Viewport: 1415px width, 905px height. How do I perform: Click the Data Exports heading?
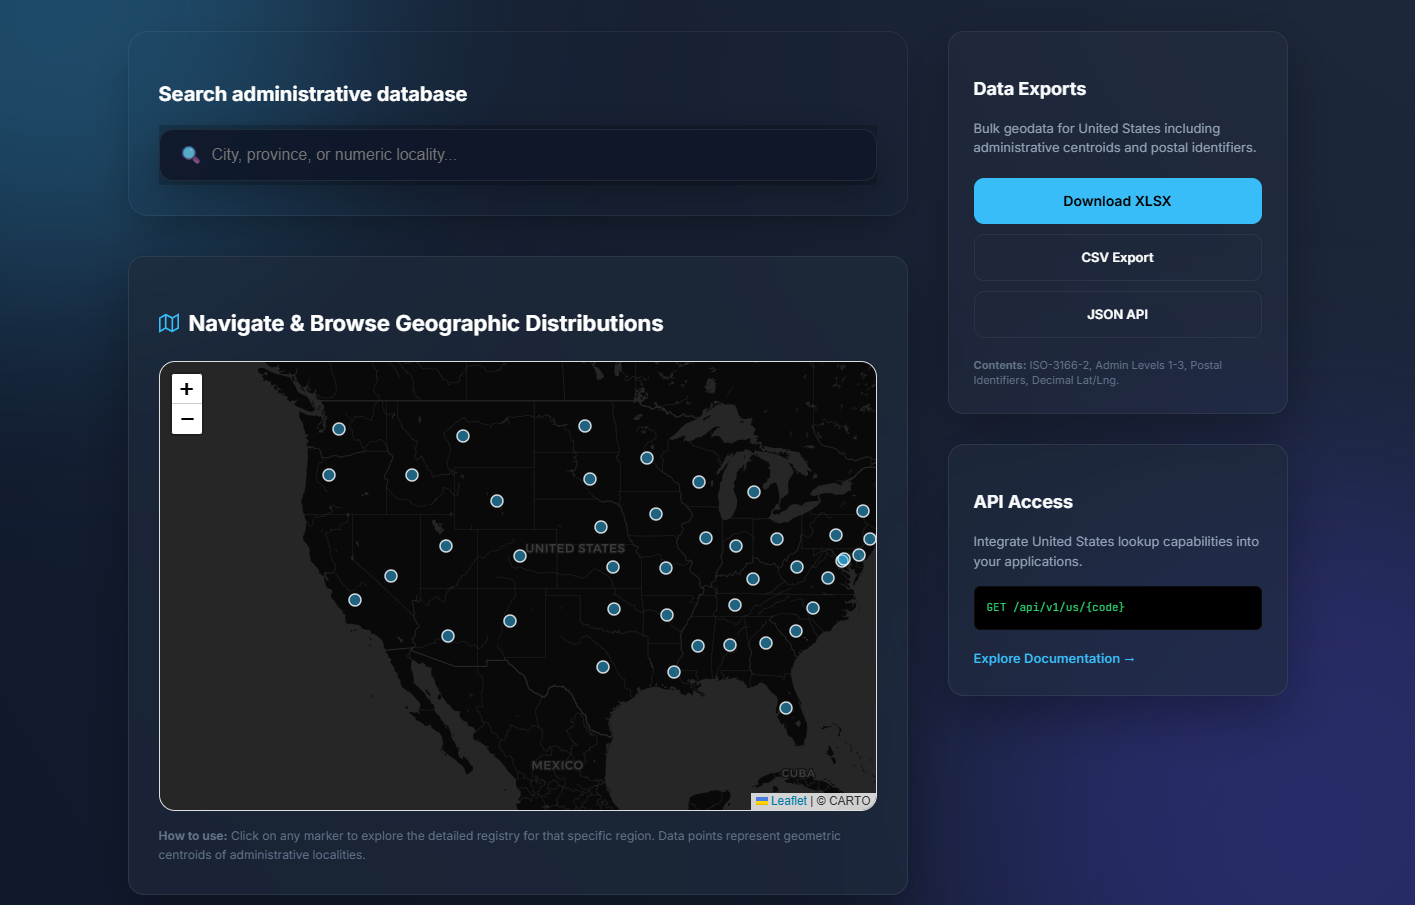[x=1029, y=89]
